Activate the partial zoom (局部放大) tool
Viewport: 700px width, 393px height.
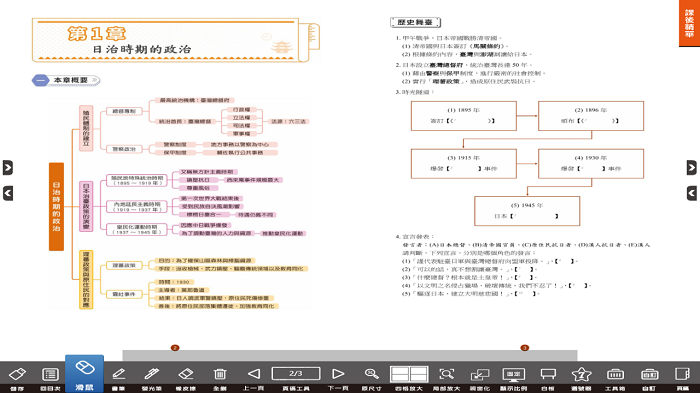click(446, 374)
